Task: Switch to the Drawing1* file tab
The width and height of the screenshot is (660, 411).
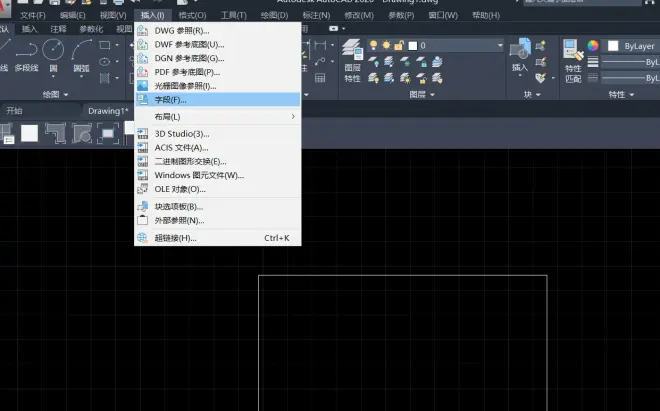Action: click(108, 111)
